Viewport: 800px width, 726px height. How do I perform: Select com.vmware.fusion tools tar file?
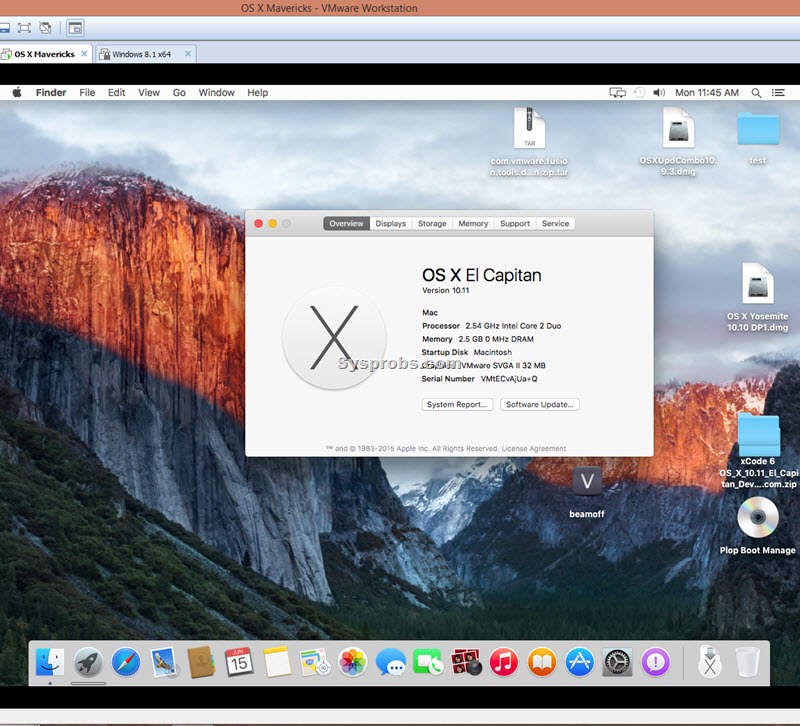click(529, 142)
